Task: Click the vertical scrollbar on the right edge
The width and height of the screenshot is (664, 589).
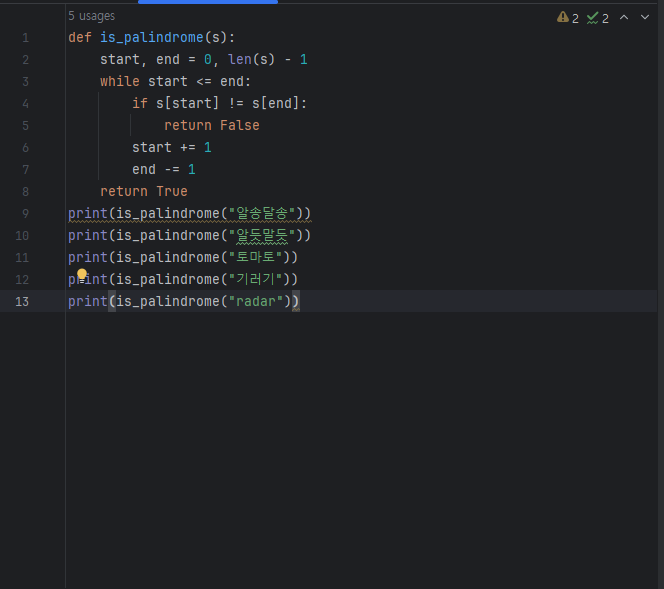Action: pyautogui.click(x=661, y=296)
